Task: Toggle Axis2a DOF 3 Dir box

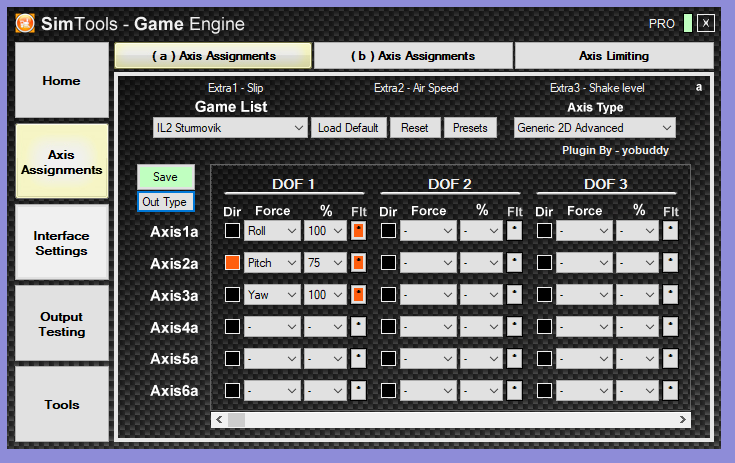Action: click(x=544, y=262)
